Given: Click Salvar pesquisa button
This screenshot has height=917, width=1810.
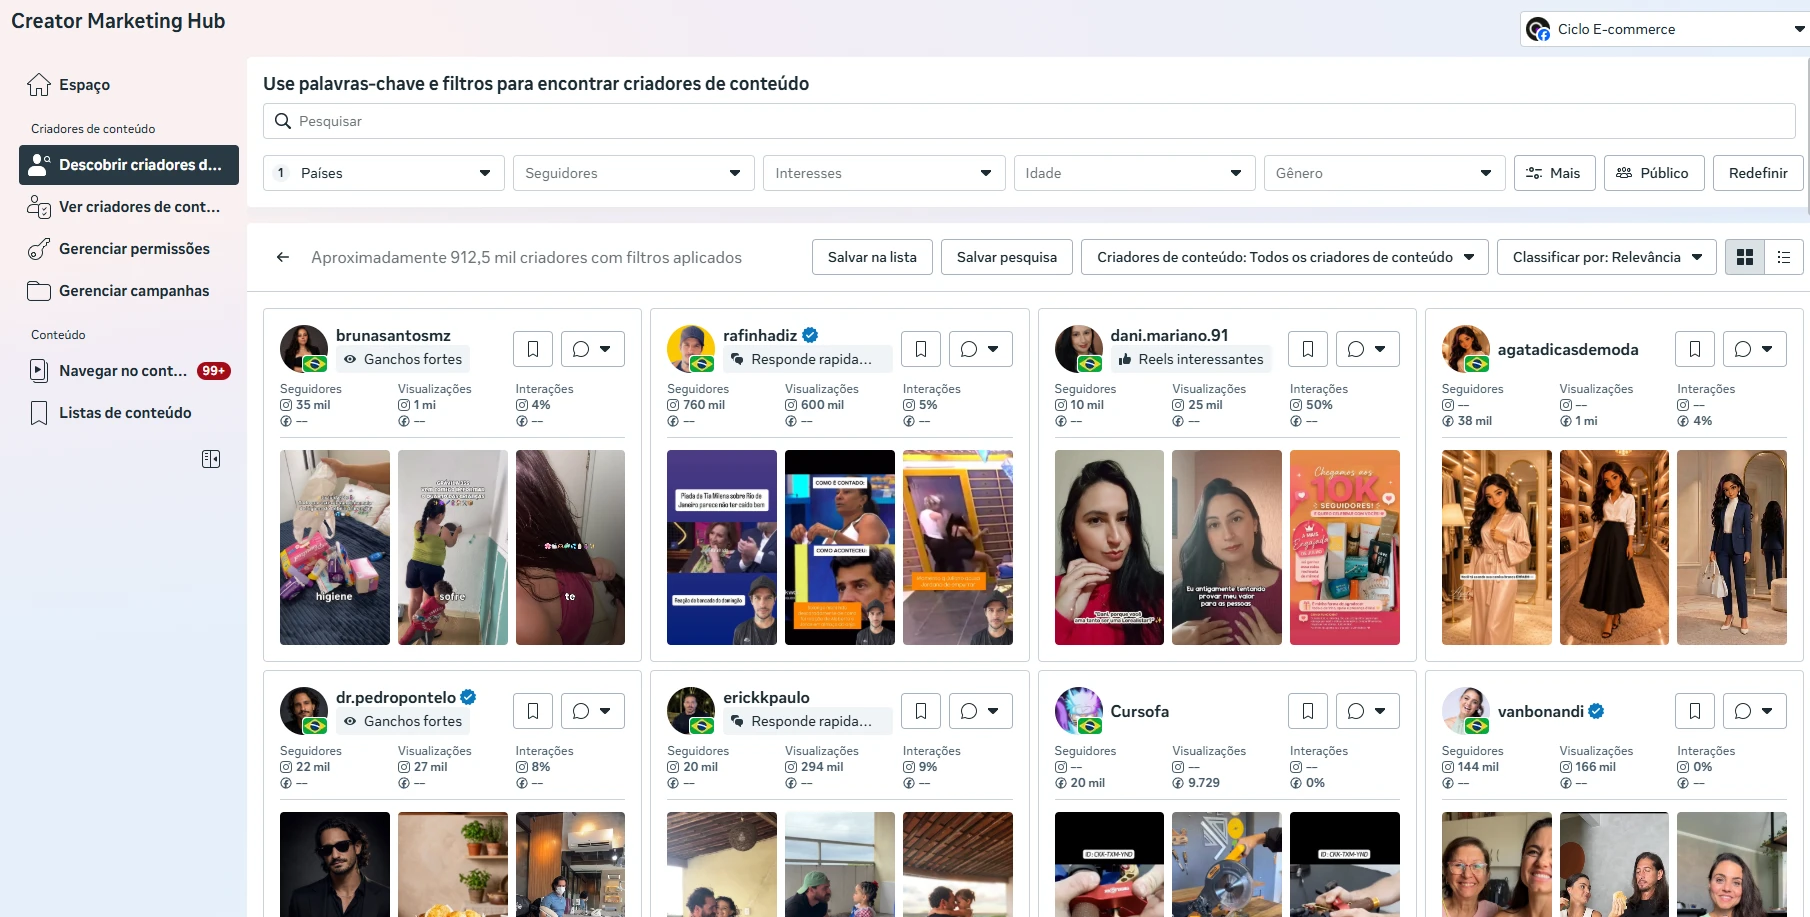Looking at the screenshot, I should 1007,257.
